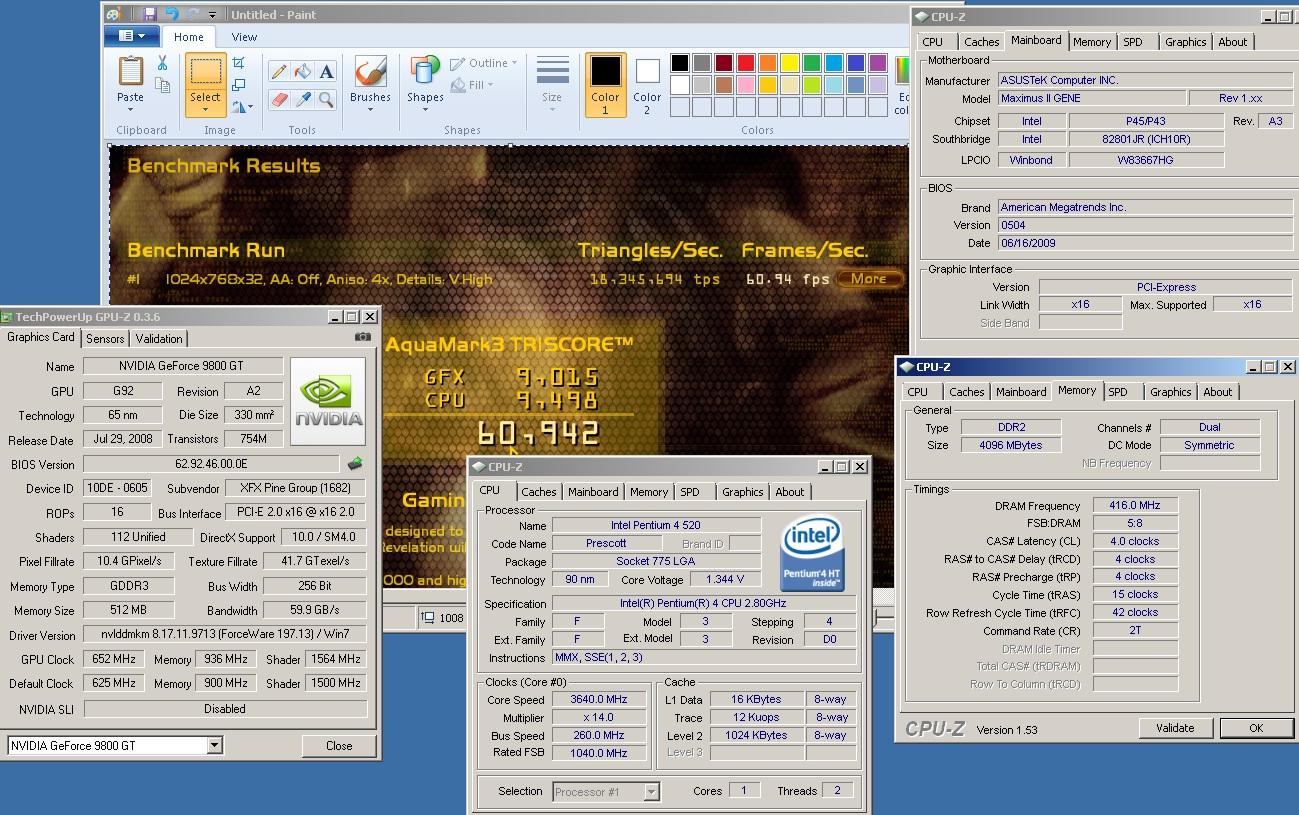This screenshot has width=1299, height=815.
Task: Open the GPU-Z graphics card selection dropdown
Action: (214, 745)
